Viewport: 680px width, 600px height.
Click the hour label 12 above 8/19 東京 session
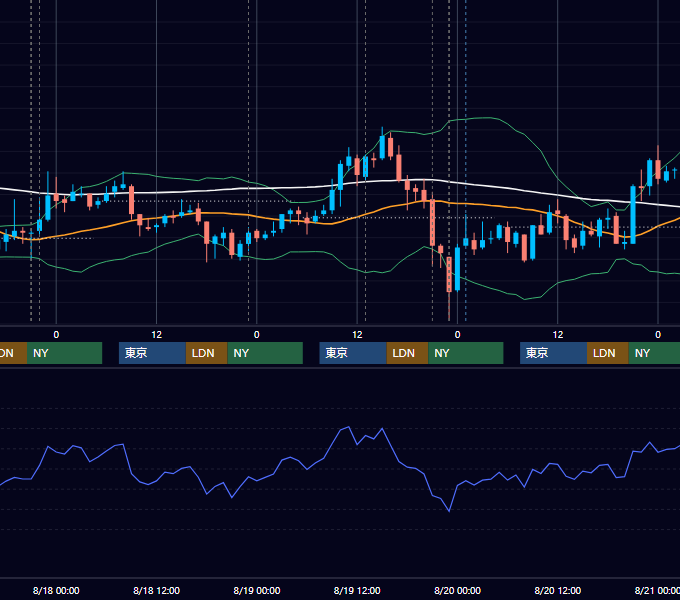click(x=357, y=335)
